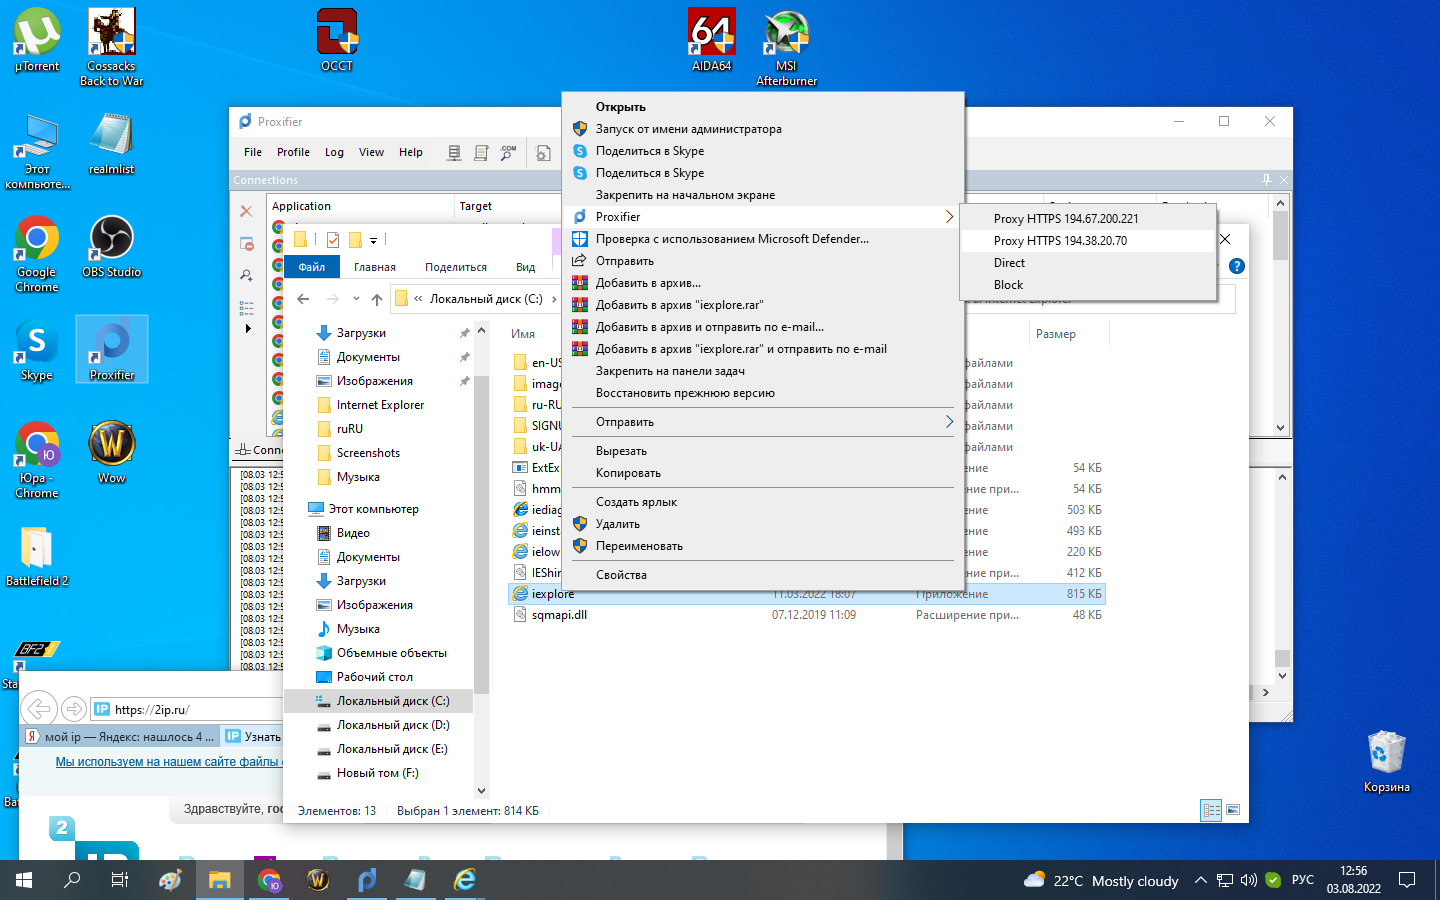This screenshot has width=1440, height=900.
Task: Click the Proxifier icon in the taskbar
Action: [367, 880]
